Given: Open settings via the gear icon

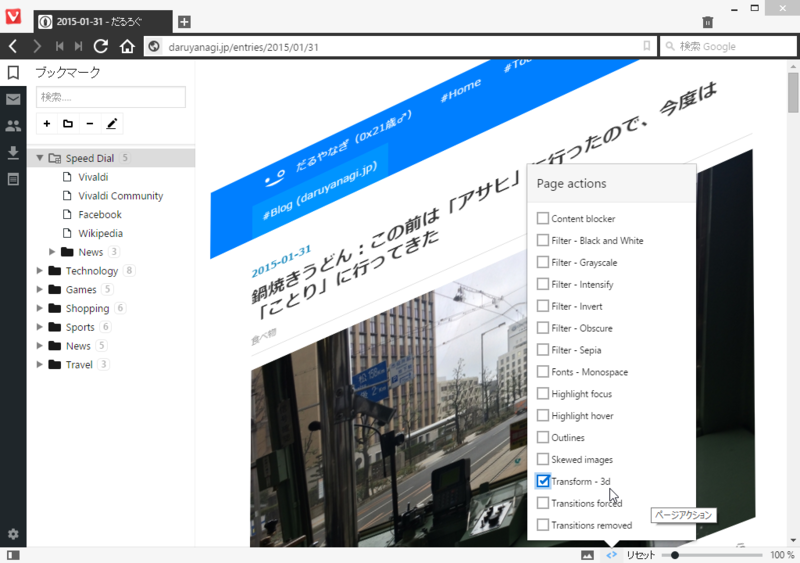Looking at the screenshot, I should point(13,534).
